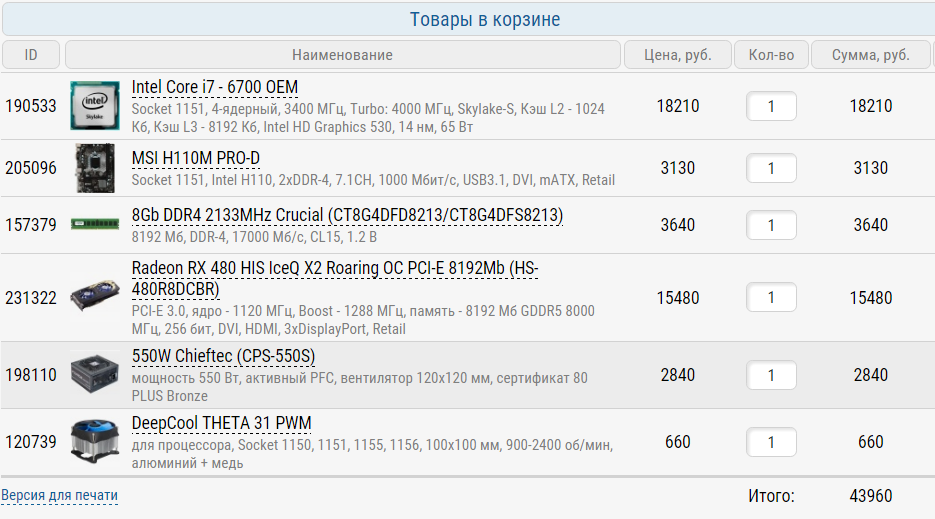Click the Crucial DDR4 memory stick thumbnail

95,224
